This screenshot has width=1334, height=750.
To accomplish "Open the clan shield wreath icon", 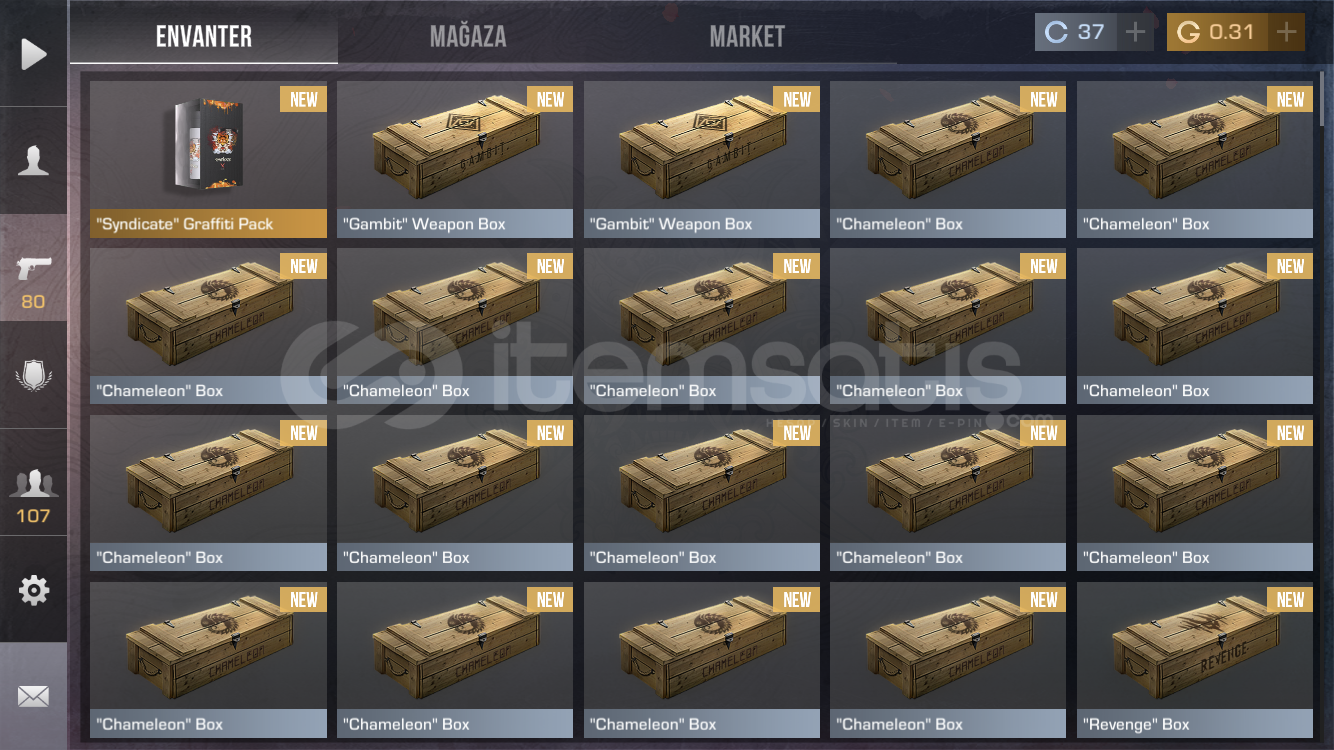I will (x=34, y=375).
